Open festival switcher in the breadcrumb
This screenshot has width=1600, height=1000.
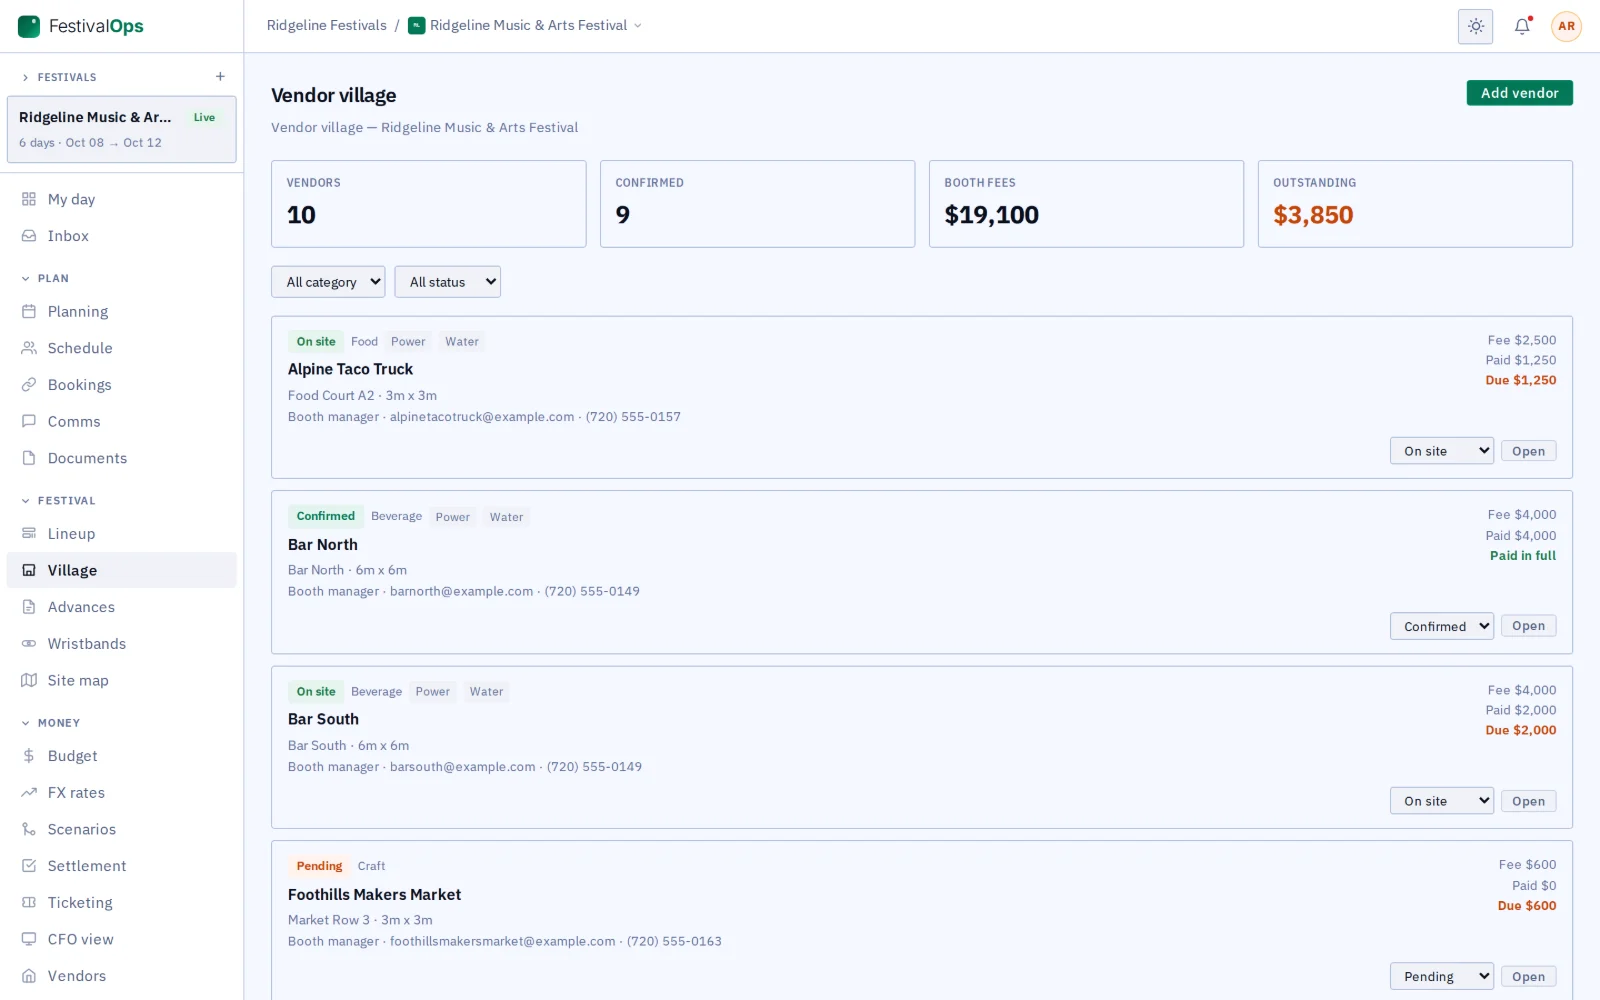[525, 26]
